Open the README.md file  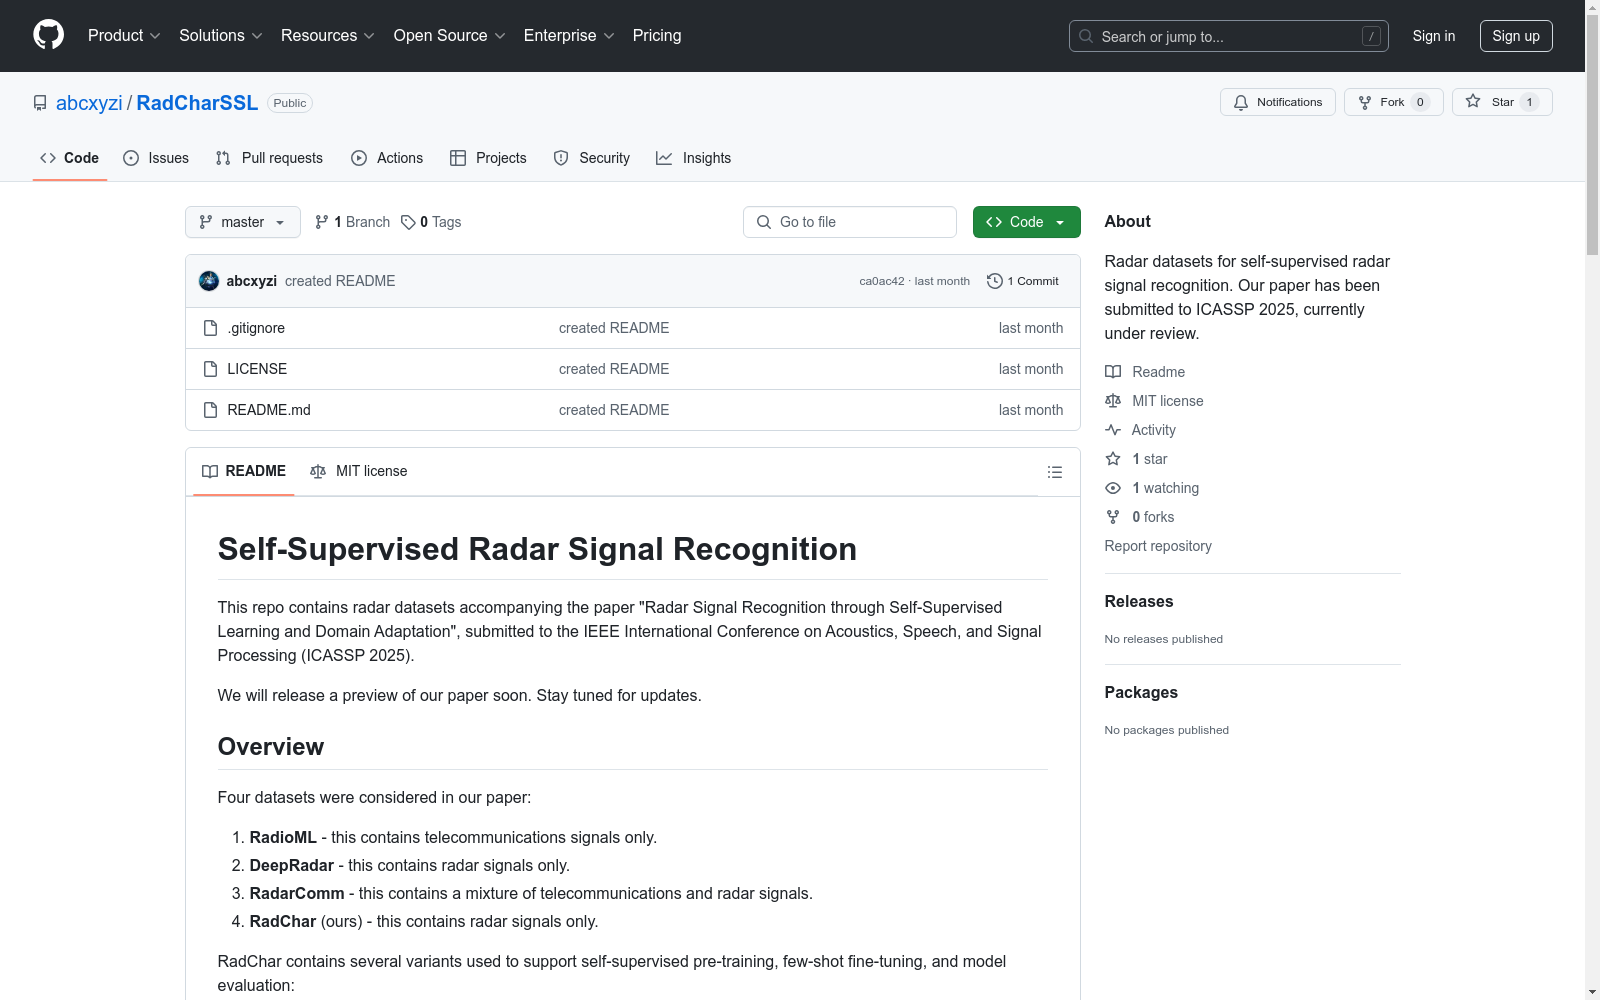[x=269, y=410]
